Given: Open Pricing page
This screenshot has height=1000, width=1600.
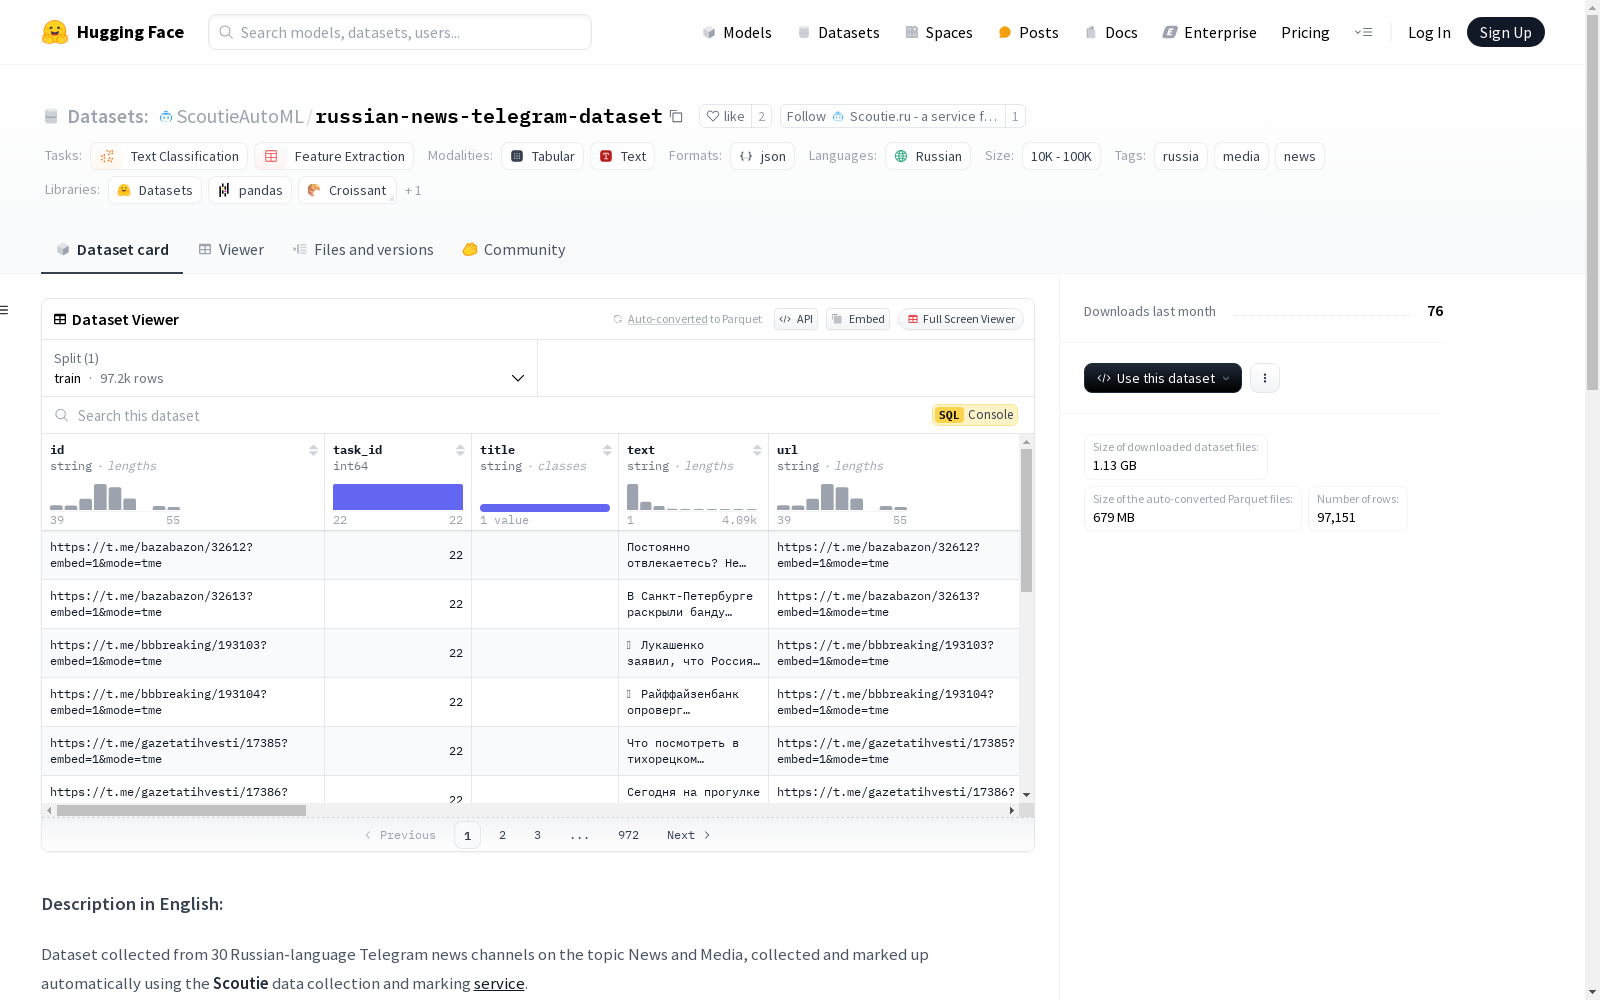Looking at the screenshot, I should [x=1305, y=32].
